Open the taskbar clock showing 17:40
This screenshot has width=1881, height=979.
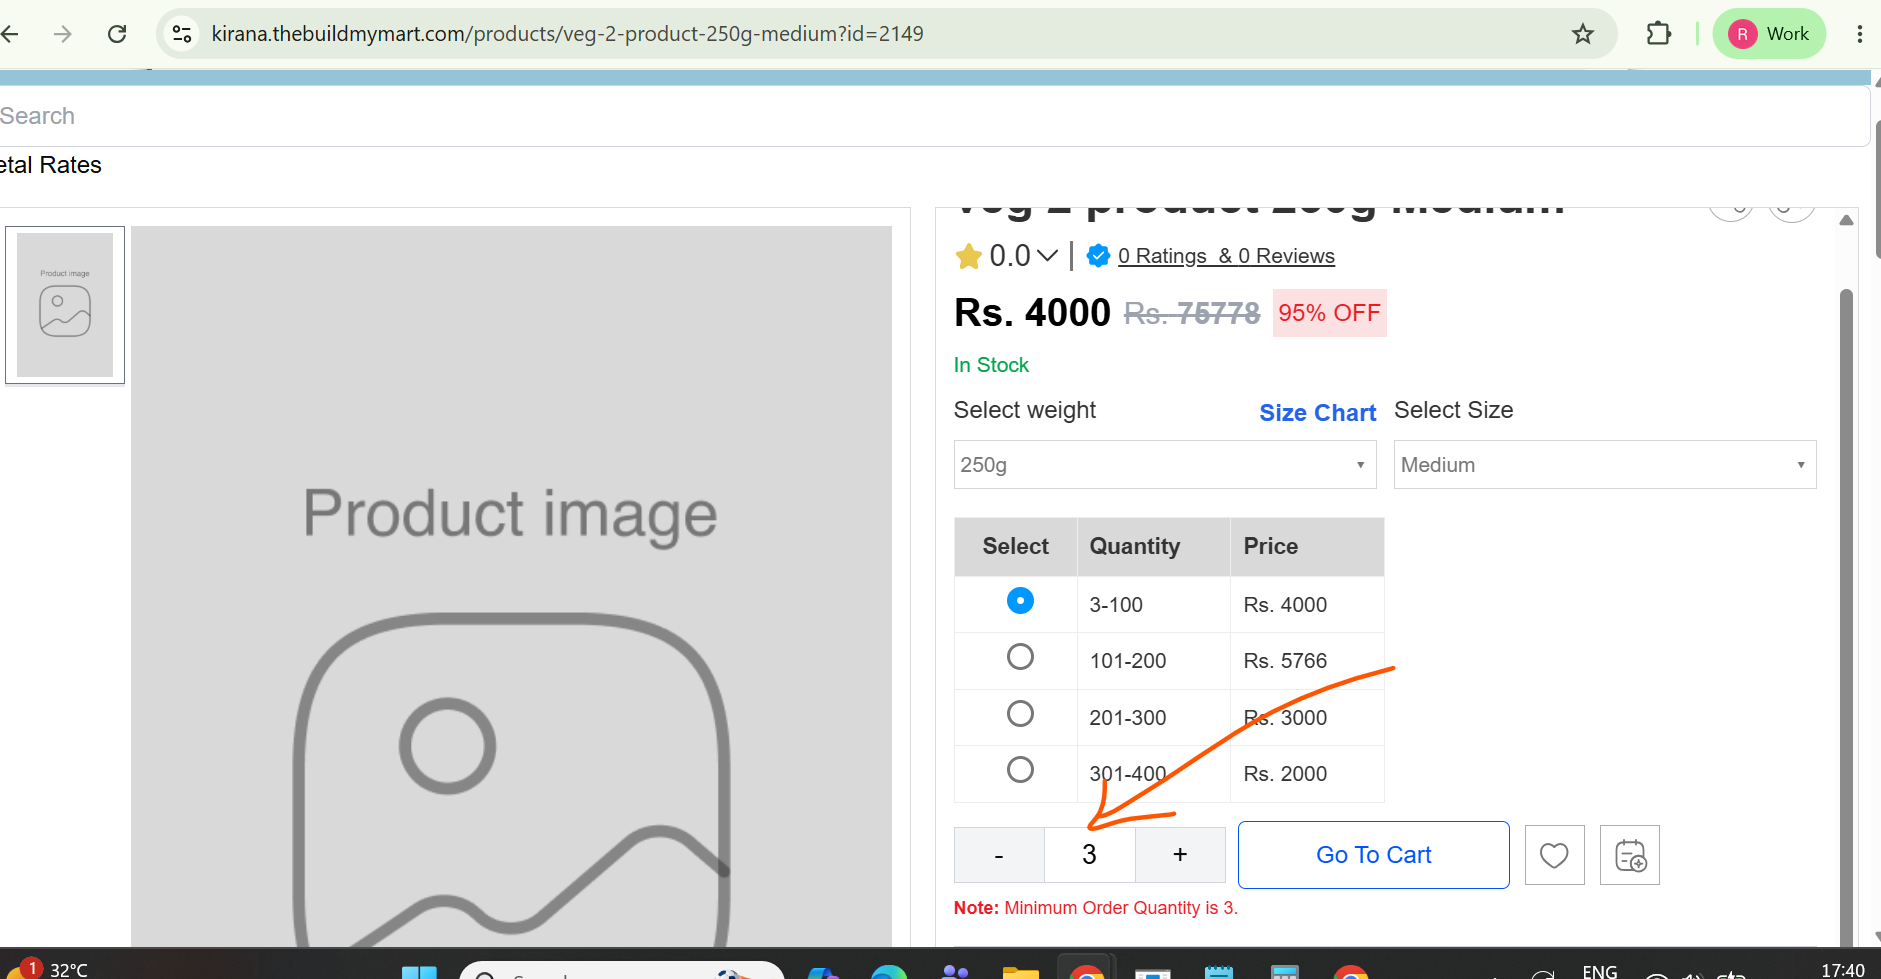[1843, 970]
